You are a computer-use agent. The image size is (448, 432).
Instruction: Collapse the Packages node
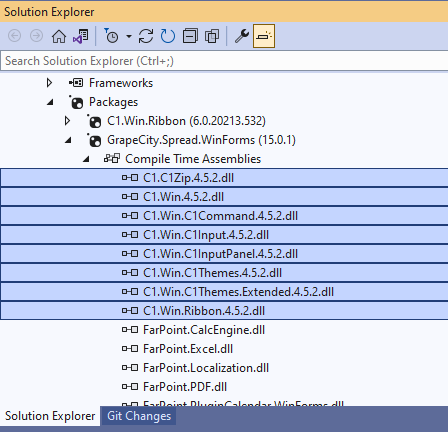(x=50, y=102)
